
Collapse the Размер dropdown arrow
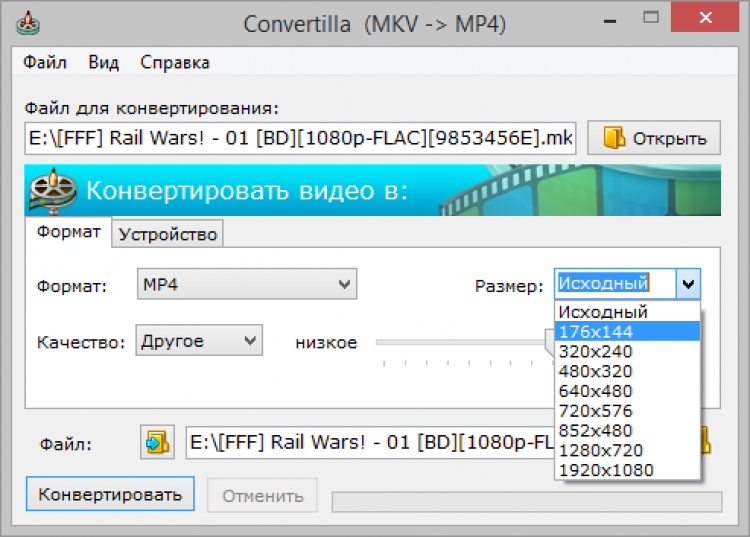tap(688, 284)
